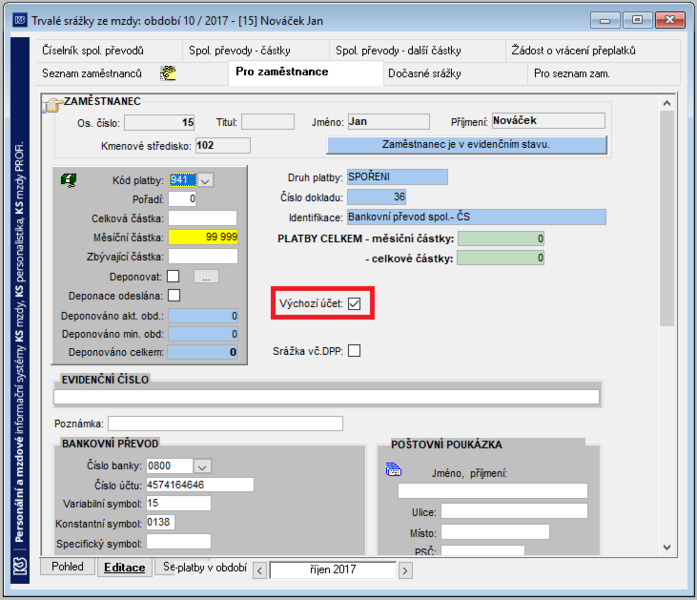Open the Dočasné srážky tab

pos(456,73)
